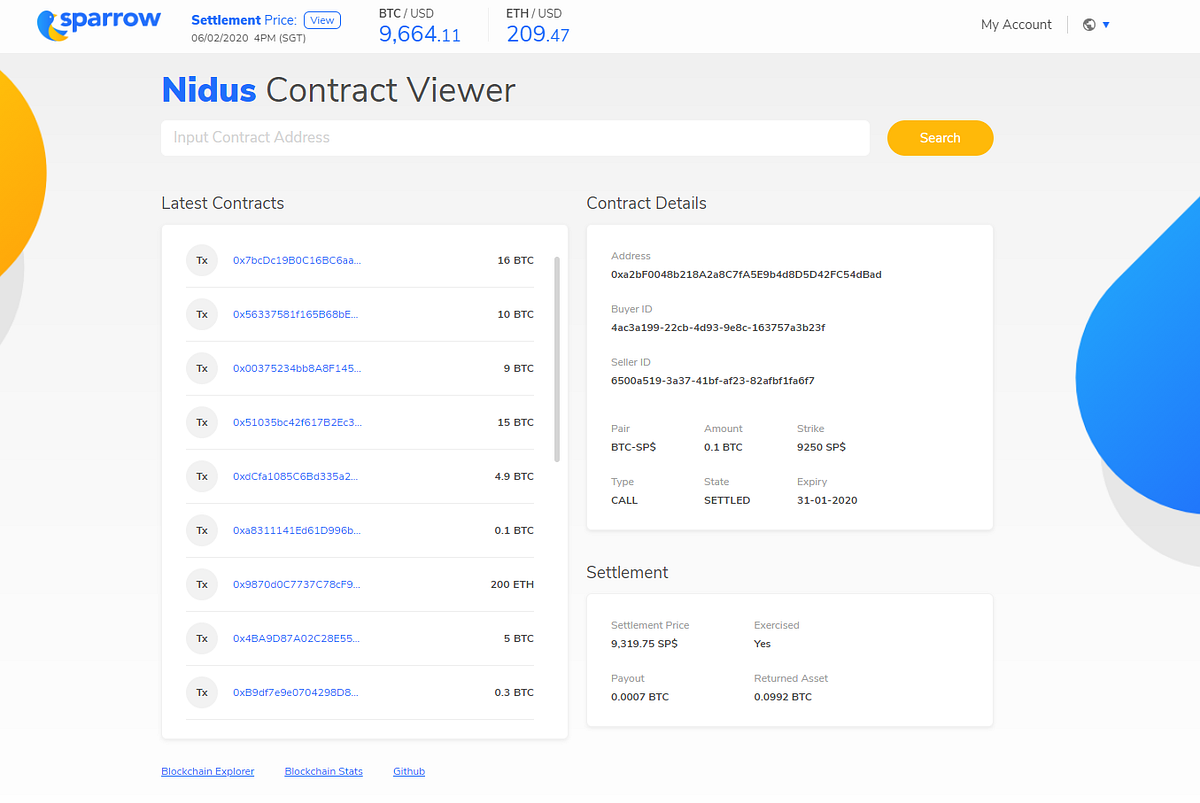Open contract 0xdCfa1085C6Bd335a2...

click(x=295, y=476)
